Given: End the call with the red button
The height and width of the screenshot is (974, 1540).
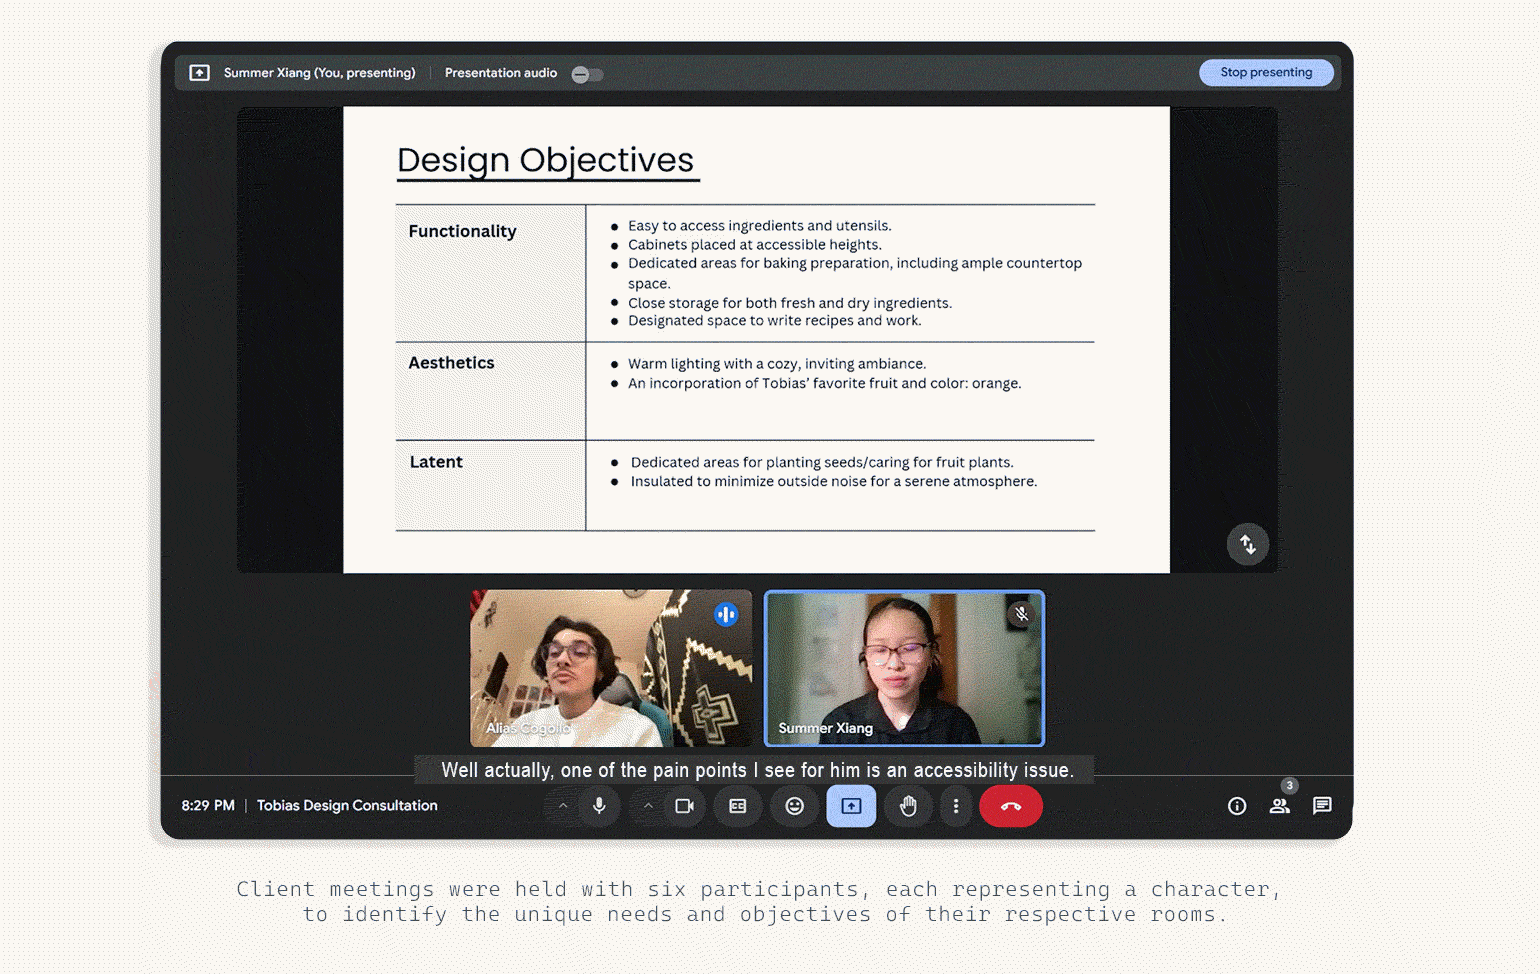Looking at the screenshot, I should (1011, 806).
